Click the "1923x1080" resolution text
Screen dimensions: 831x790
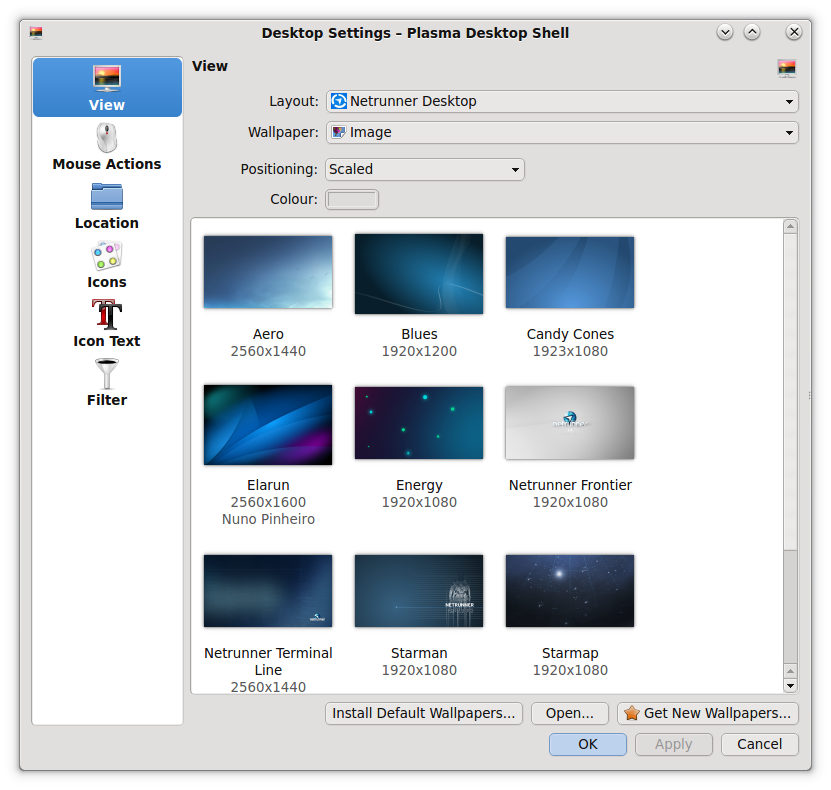(570, 351)
